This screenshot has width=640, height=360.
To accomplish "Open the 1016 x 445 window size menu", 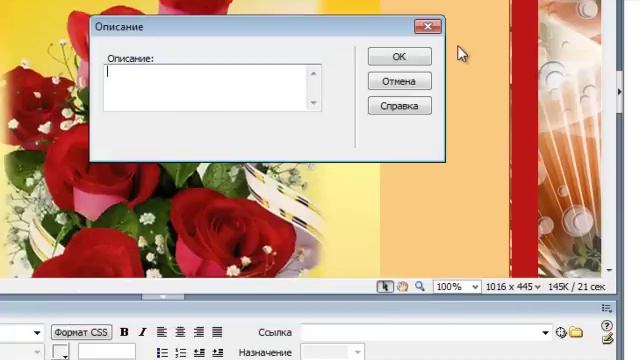I will point(513,287).
